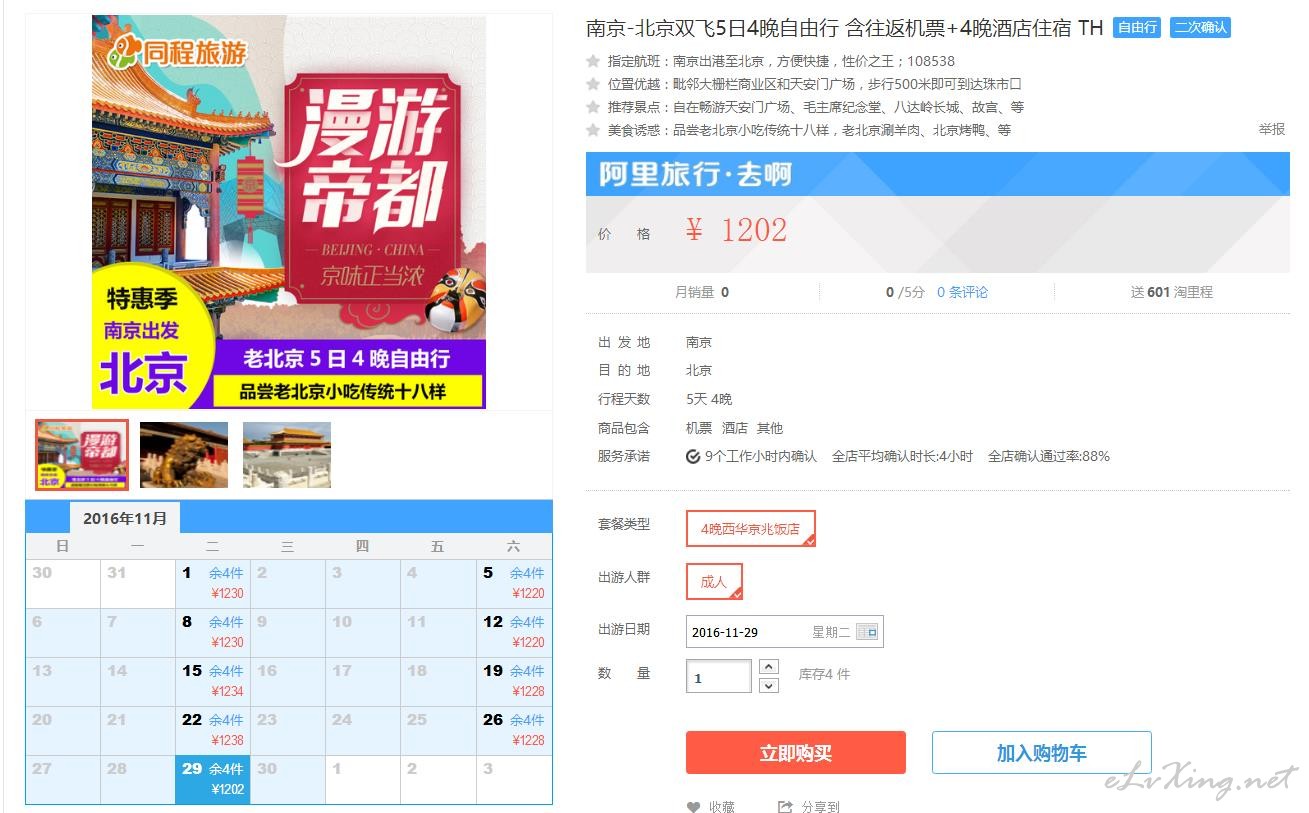The image size is (1309, 813).
Task: Click the 立即购买 button
Action: pyautogui.click(x=795, y=753)
